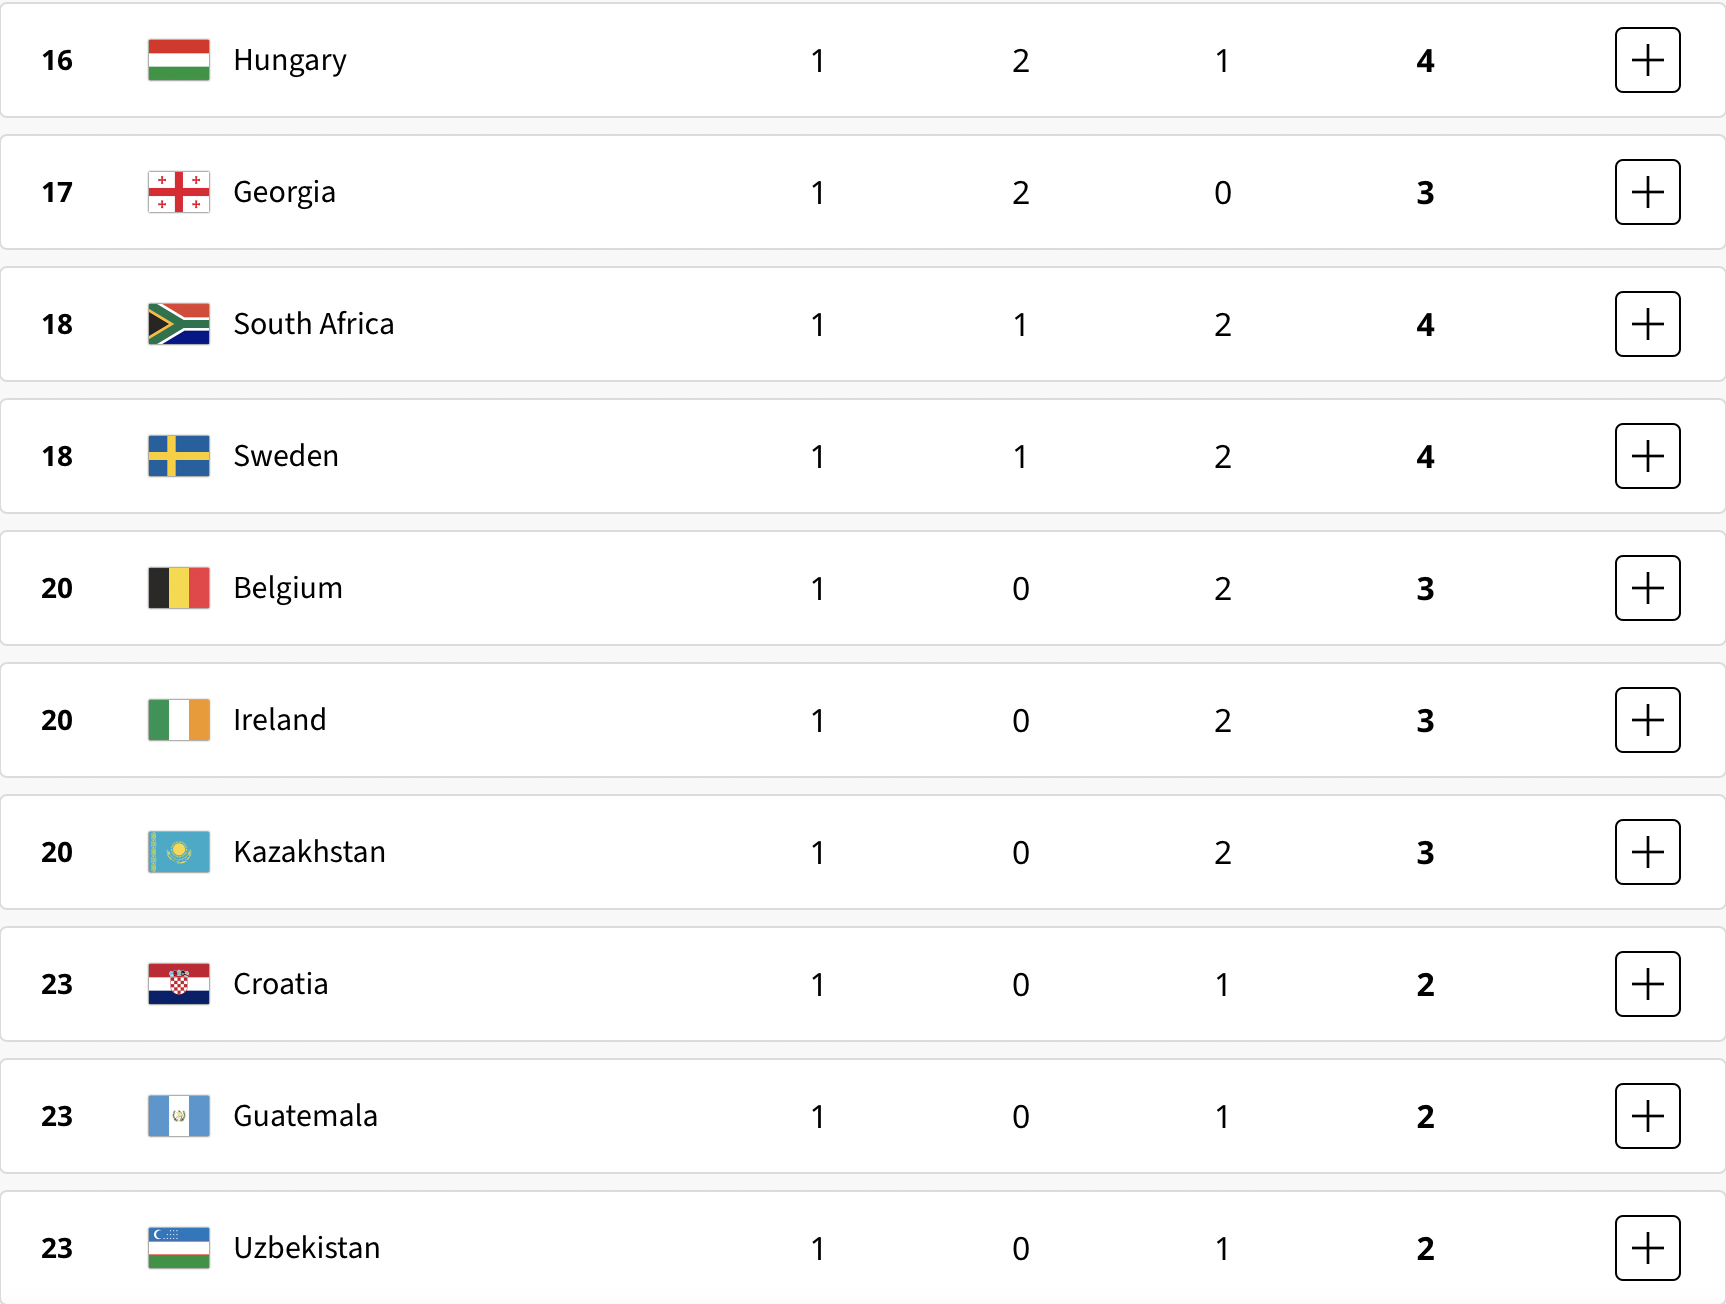Select the Croatia flag icon
The width and height of the screenshot is (1726, 1304).
pyautogui.click(x=179, y=984)
